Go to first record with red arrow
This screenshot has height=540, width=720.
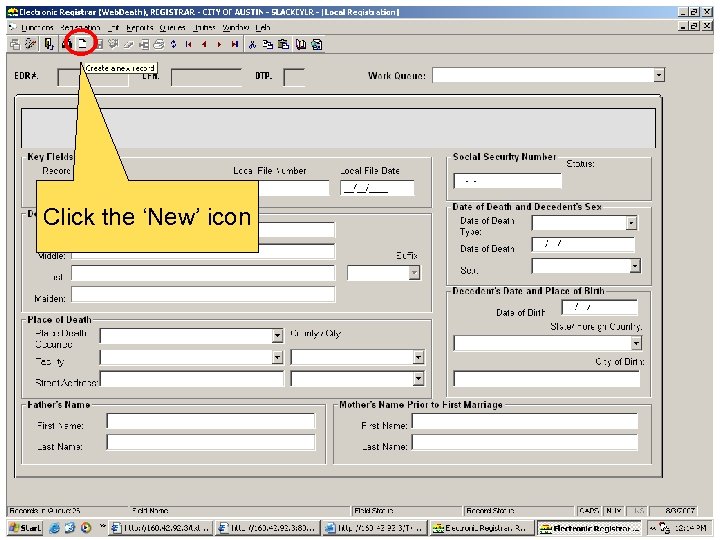pos(188,44)
